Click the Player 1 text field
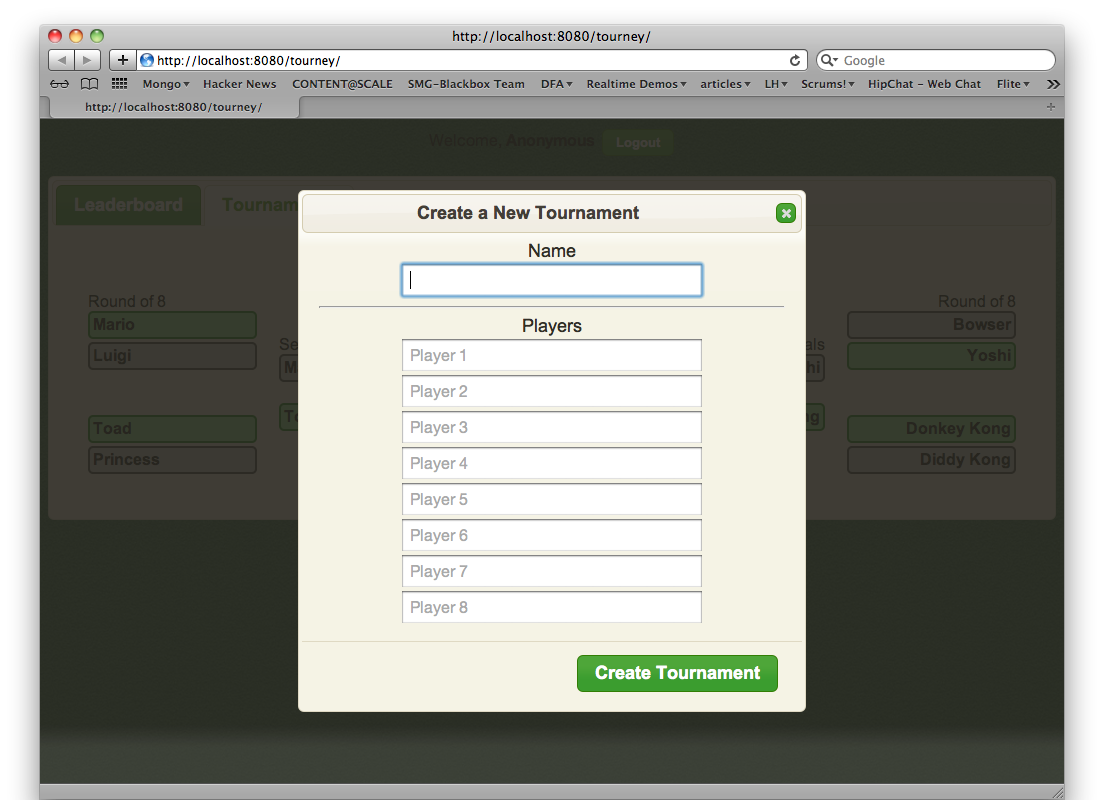The width and height of the screenshot is (1104, 800). 551,355
